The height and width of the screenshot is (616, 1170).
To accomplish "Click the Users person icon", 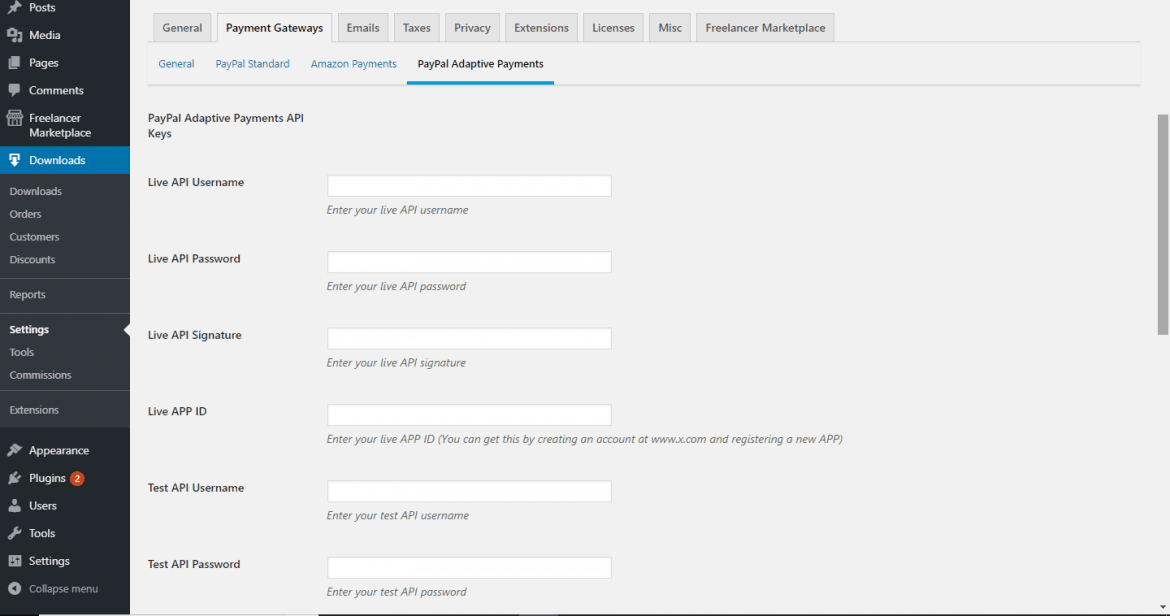I will click(x=15, y=506).
